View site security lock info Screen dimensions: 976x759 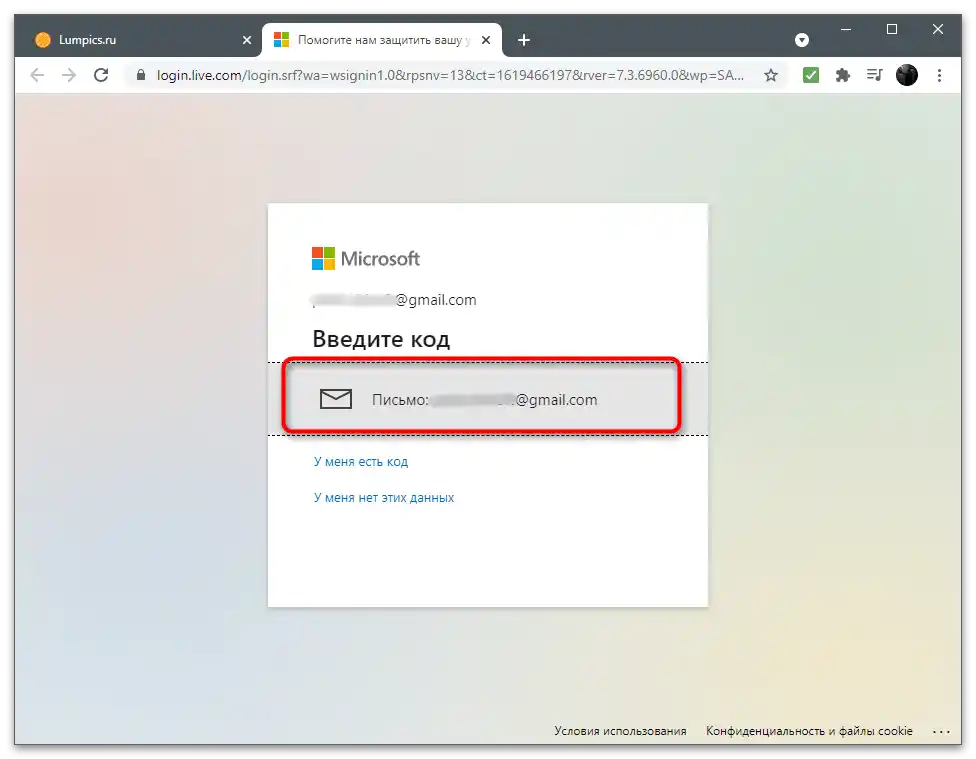[141, 75]
